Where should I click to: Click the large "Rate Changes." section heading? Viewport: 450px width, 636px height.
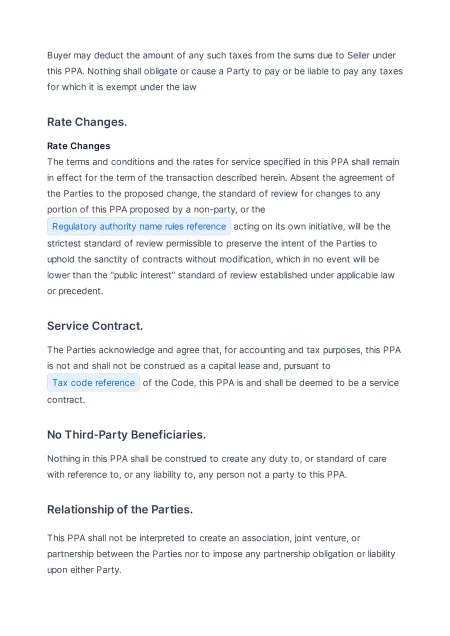tap(87, 122)
